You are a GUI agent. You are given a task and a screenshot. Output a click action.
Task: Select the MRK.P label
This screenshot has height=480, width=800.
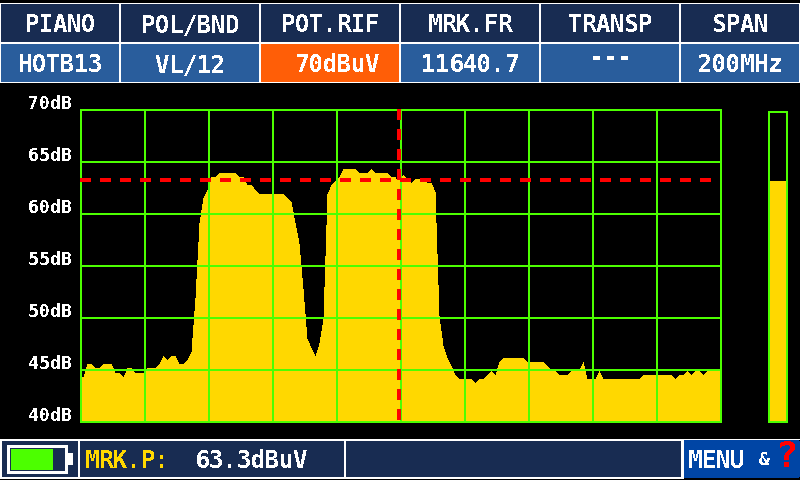click(x=126, y=460)
